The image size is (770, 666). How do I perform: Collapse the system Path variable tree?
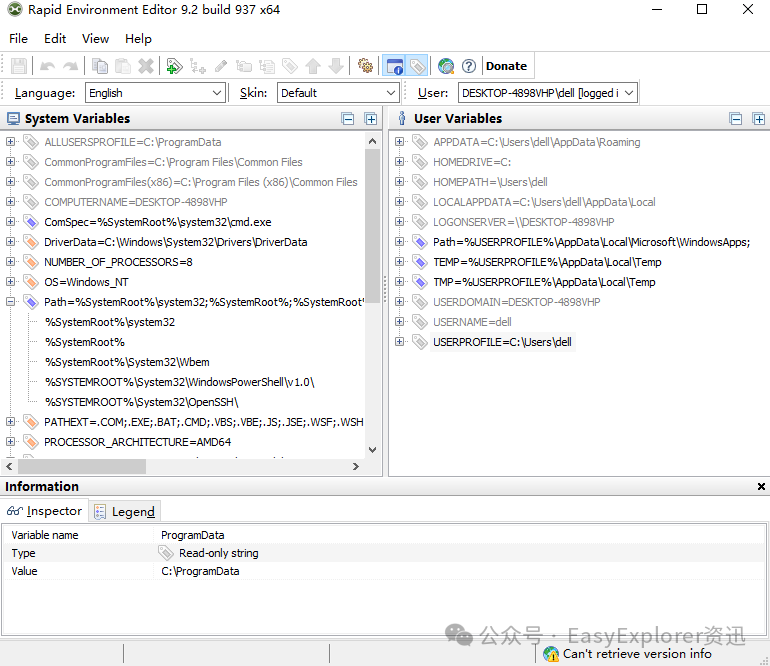(x=10, y=302)
